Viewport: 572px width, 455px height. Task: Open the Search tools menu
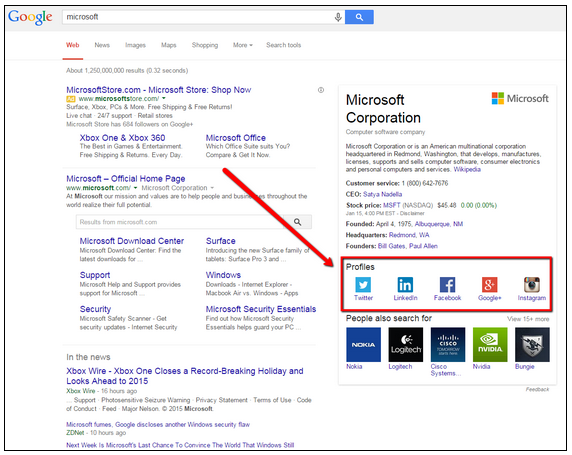click(x=283, y=45)
